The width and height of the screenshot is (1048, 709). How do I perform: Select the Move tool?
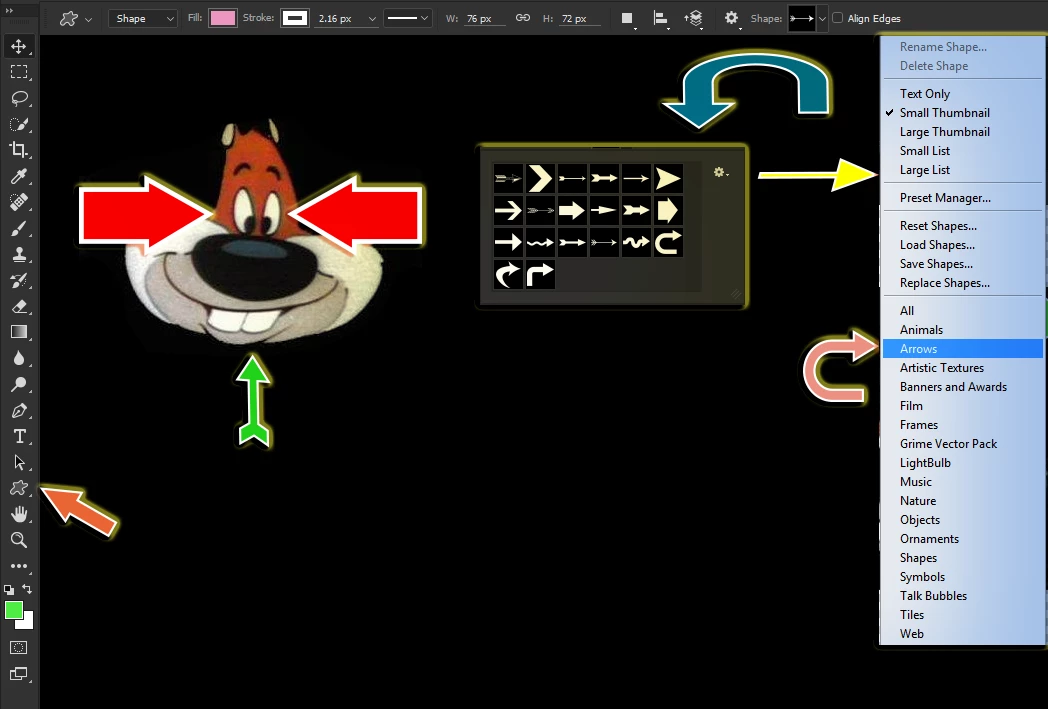tap(19, 46)
